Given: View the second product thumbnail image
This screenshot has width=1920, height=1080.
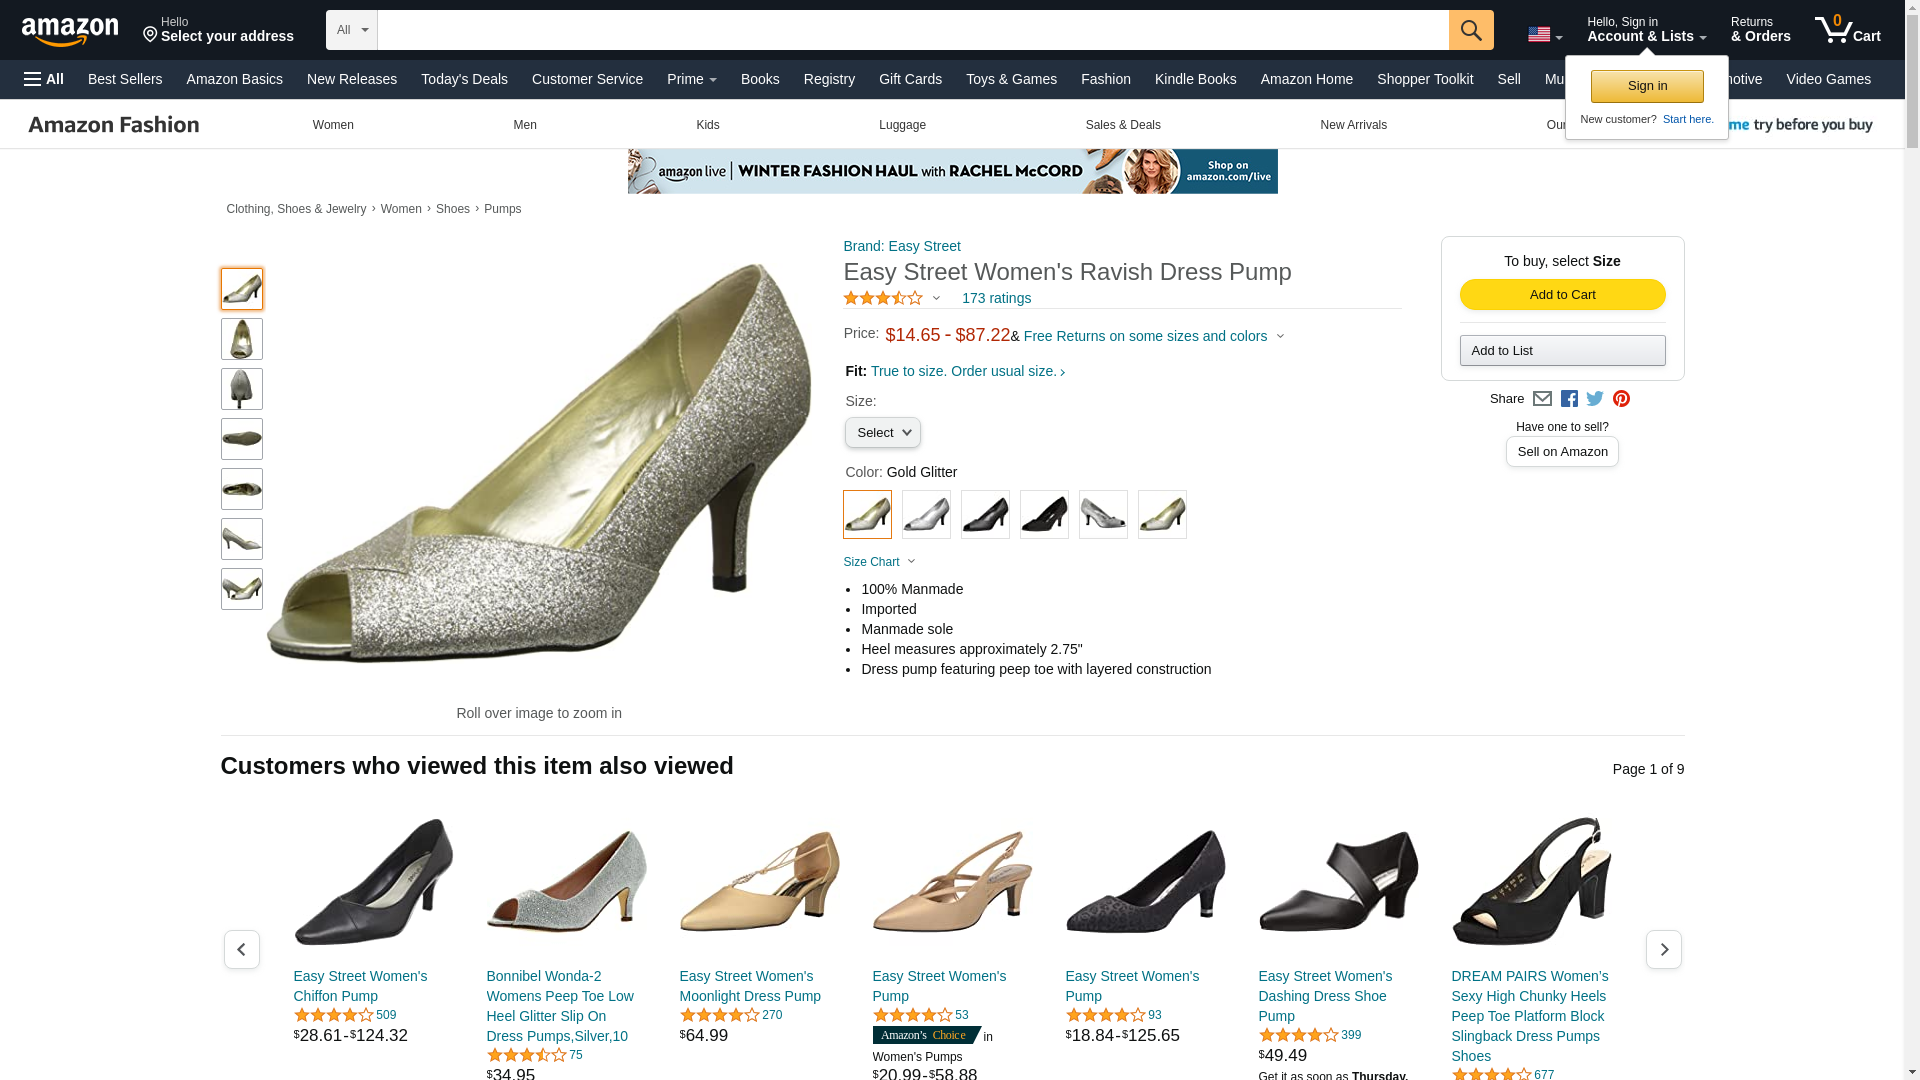Looking at the screenshot, I should point(242,339).
